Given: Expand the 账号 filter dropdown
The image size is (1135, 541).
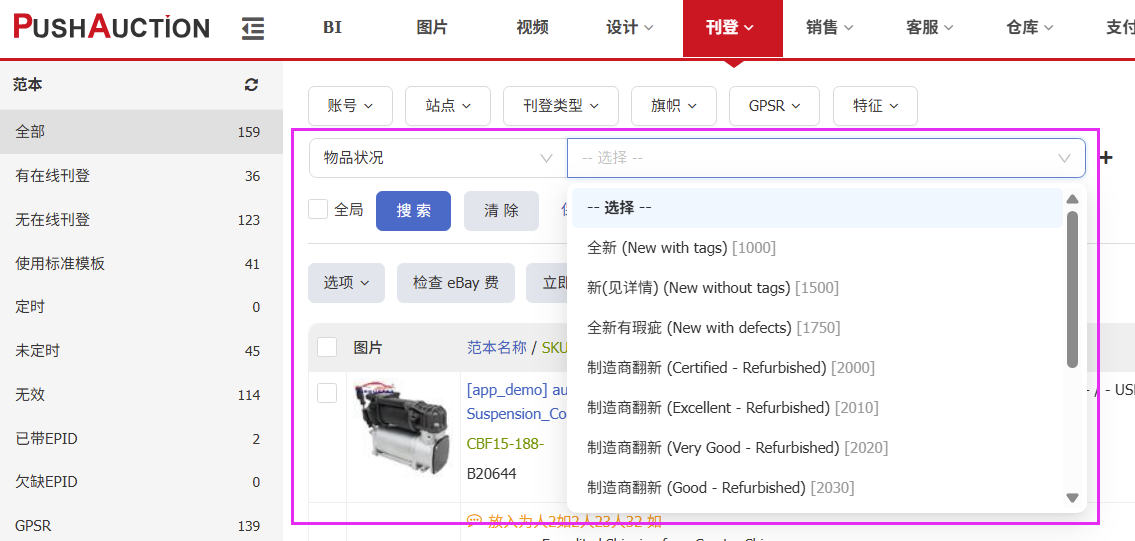Looking at the screenshot, I should pos(350,105).
